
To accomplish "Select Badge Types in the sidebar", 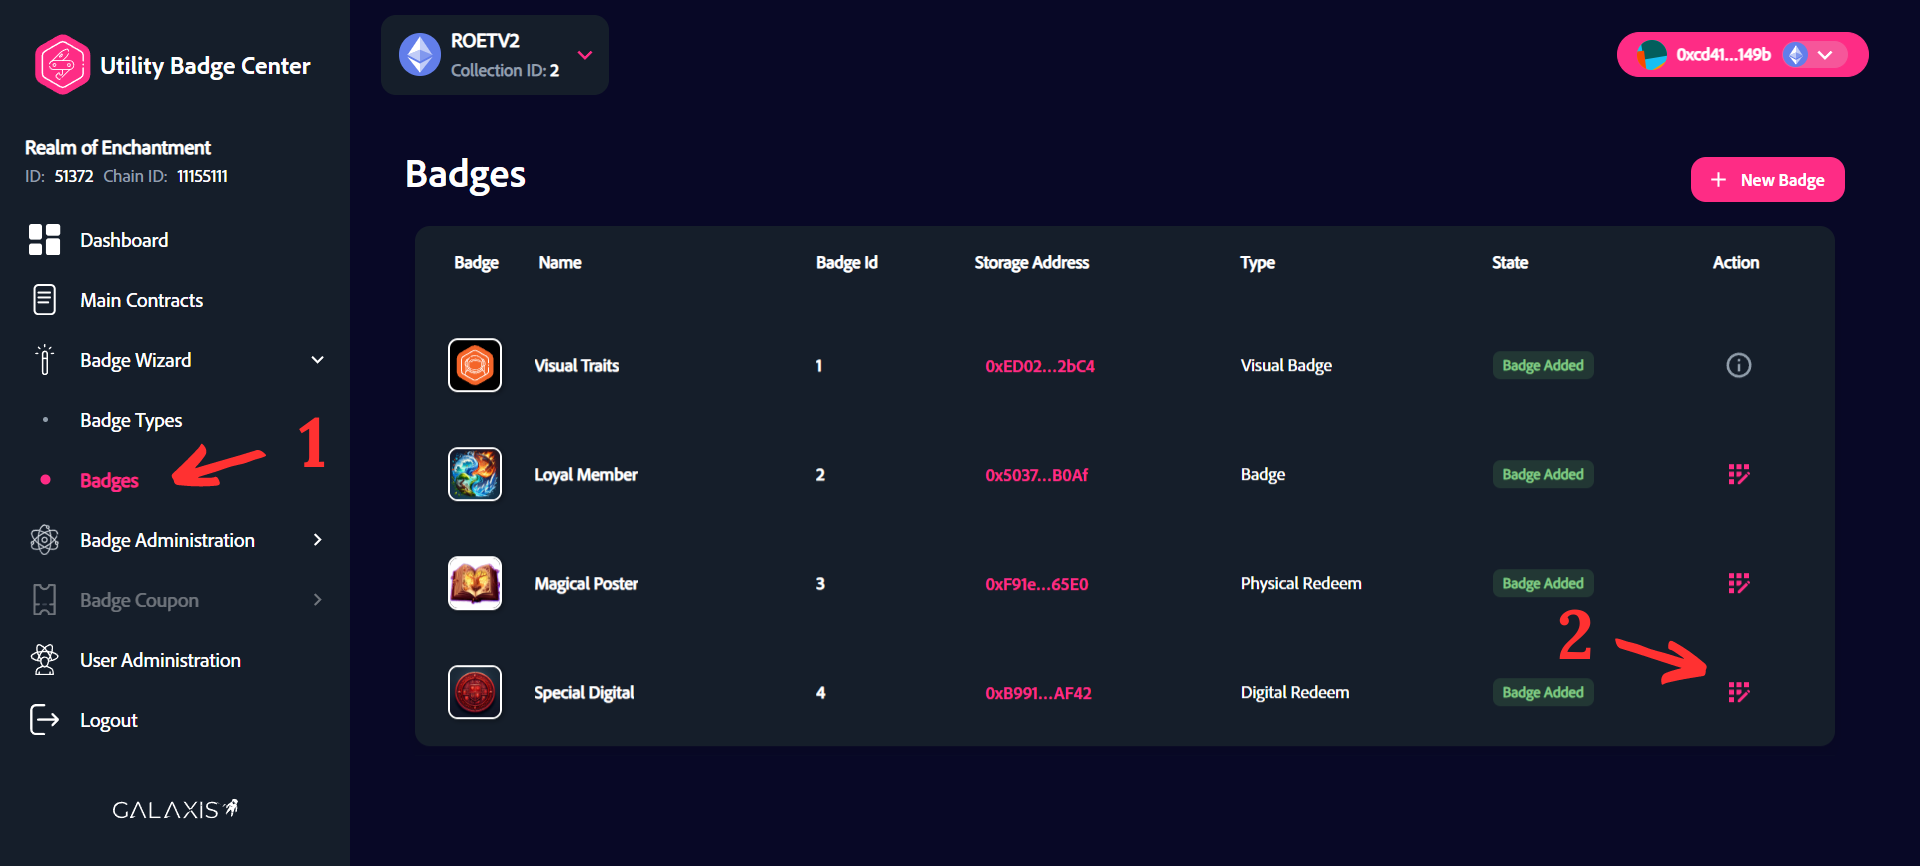I will click(x=131, y=420).
